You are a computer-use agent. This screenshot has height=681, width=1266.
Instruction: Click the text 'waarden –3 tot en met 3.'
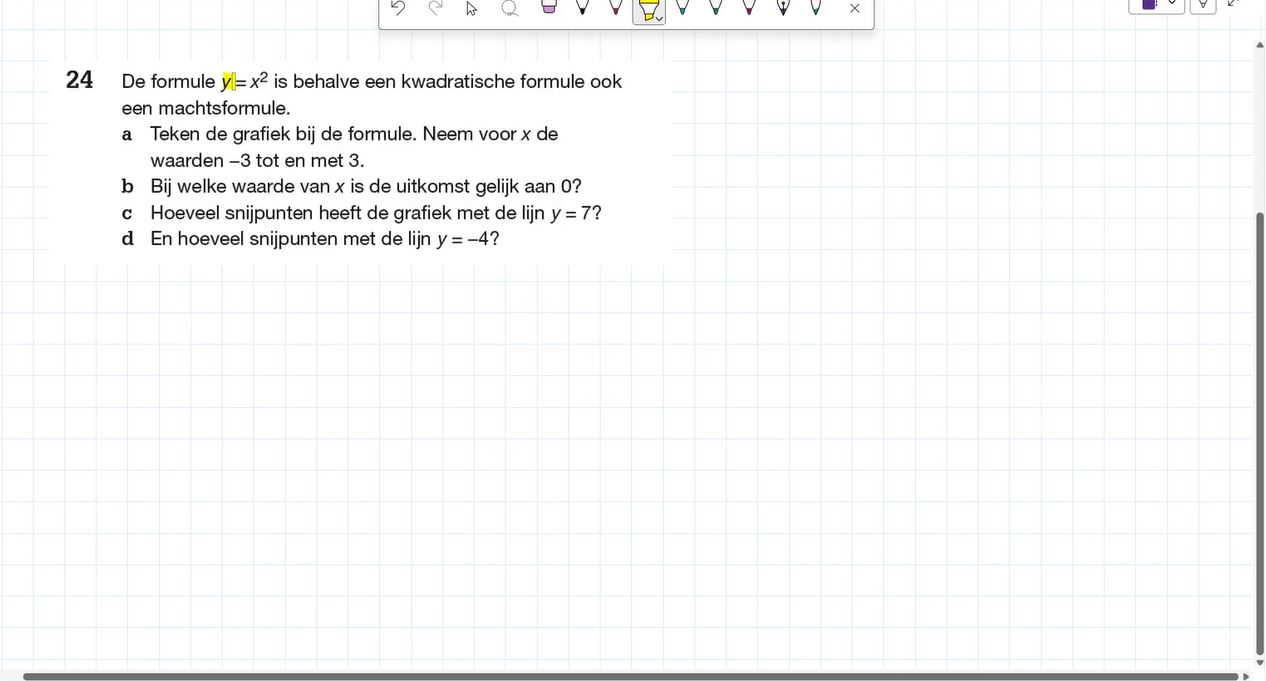[257, 161]
